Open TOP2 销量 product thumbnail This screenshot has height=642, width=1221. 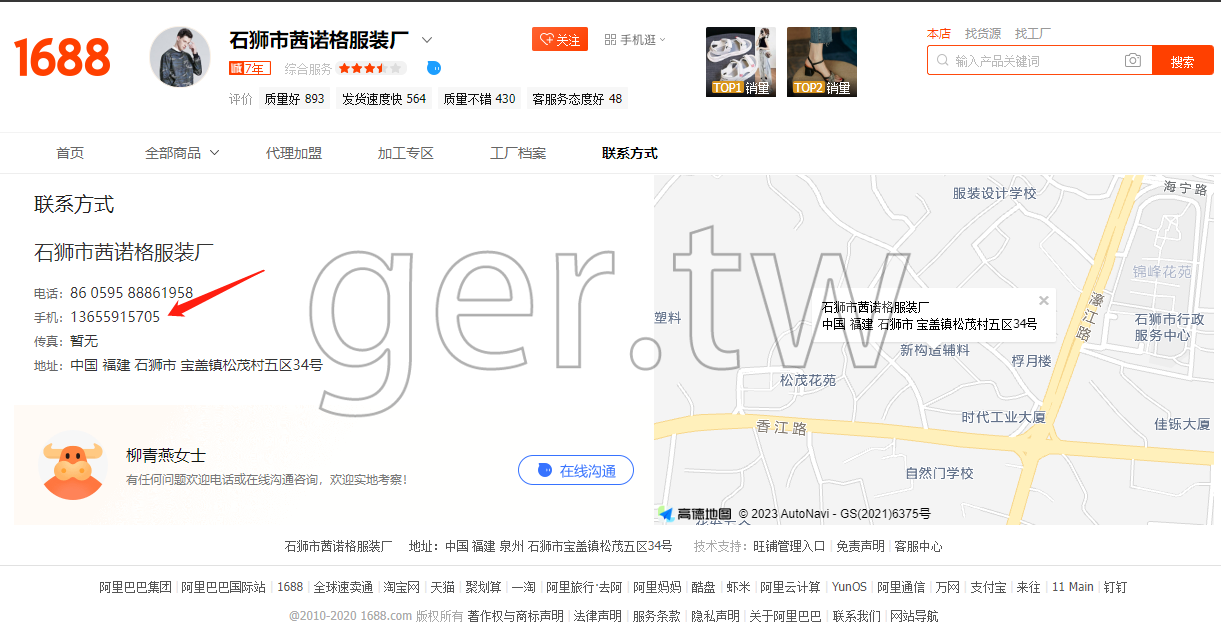tap(822, 62)
